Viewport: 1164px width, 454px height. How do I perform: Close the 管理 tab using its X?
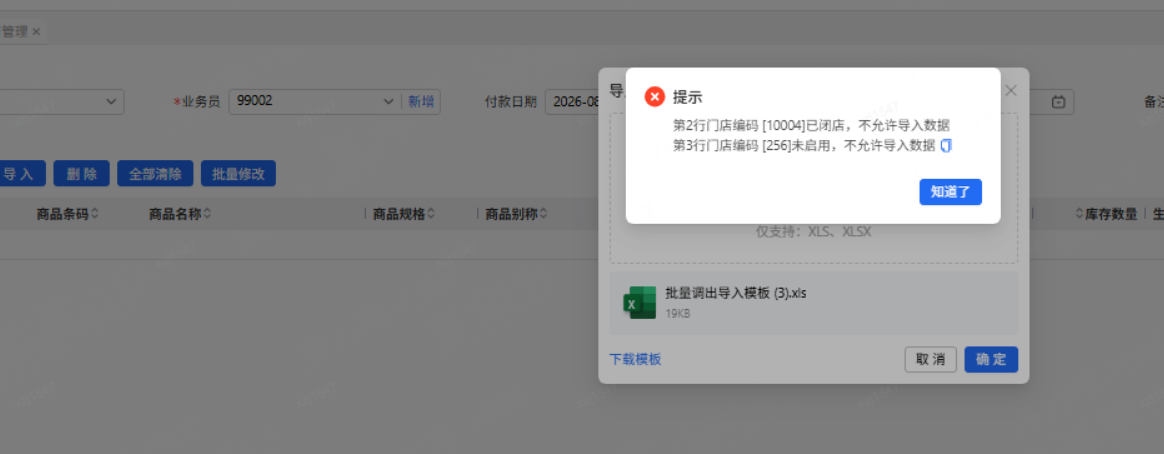pos(36,32)
